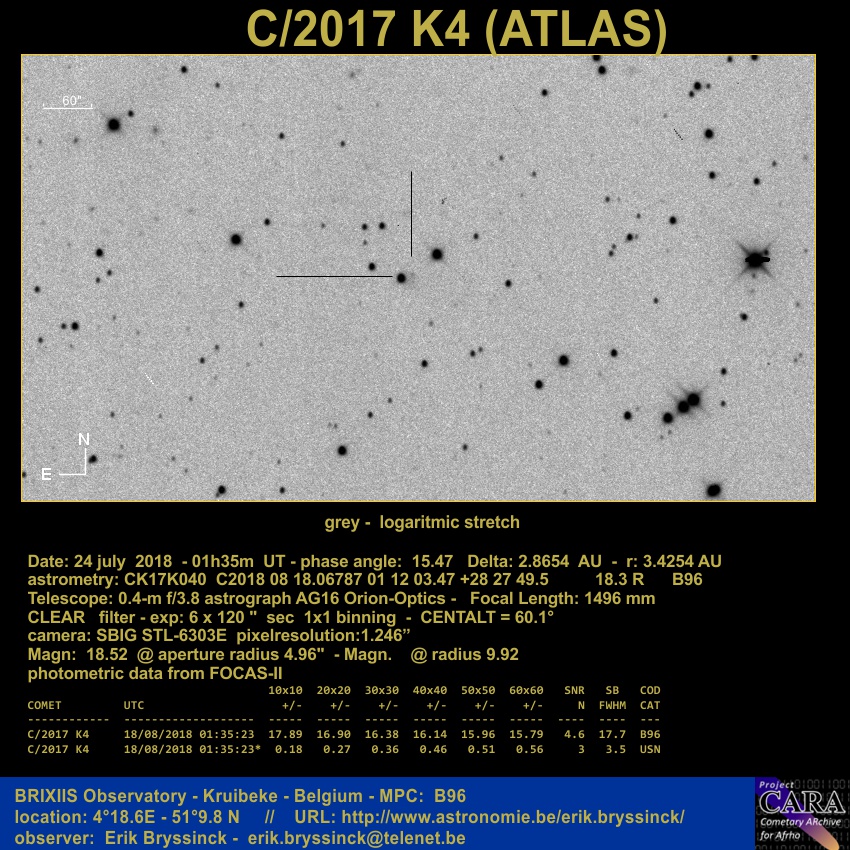The image size is (850, 850).
Task: Click the "20x20" column header
Action: click(333, 691)
